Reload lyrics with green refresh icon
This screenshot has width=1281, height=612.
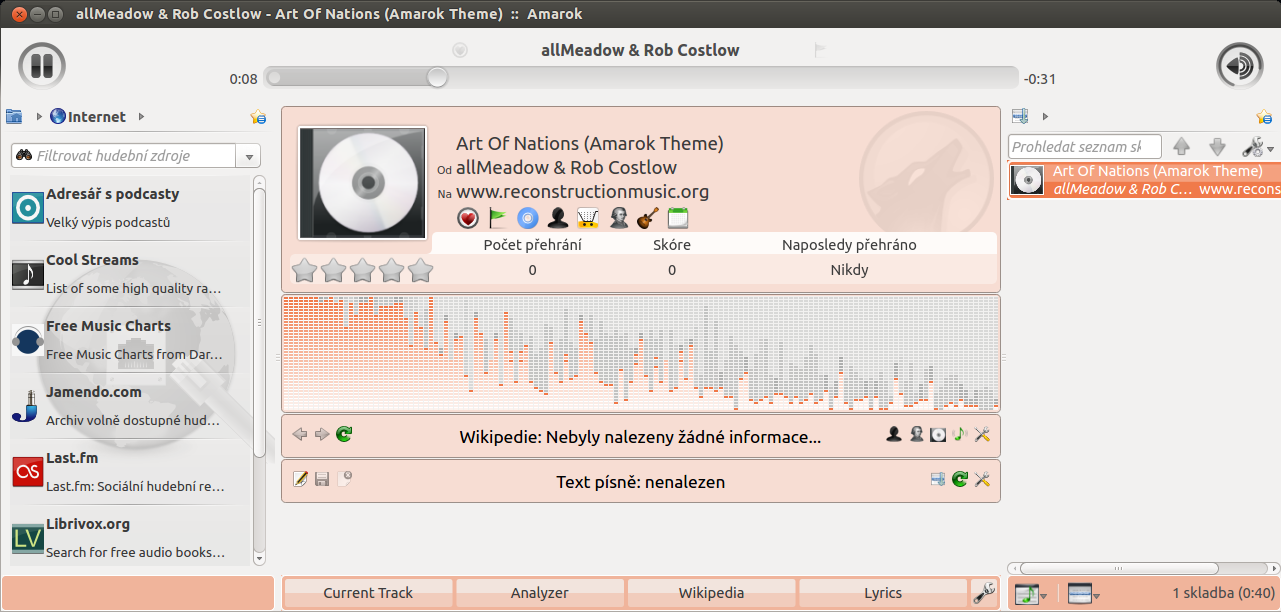(960, 479)
